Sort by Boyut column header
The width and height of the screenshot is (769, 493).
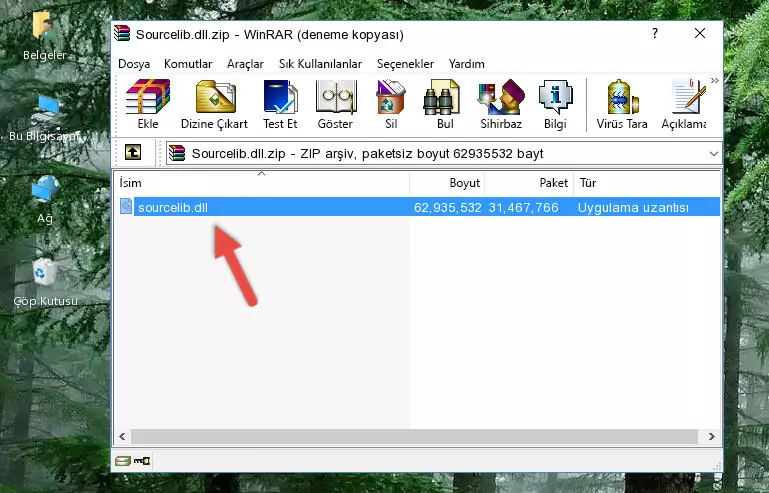[x=447, y=183]
